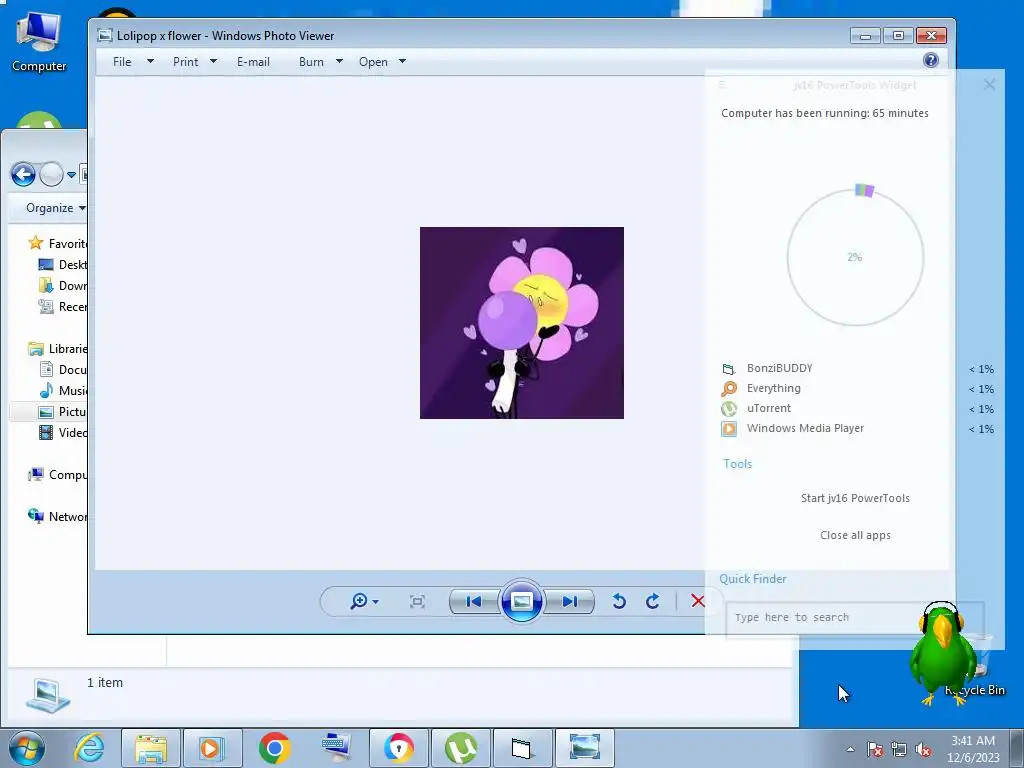The image size is (1024, 768).
Task: Click the BonziBUDDY app icon in widget
Action: [729, 369]
